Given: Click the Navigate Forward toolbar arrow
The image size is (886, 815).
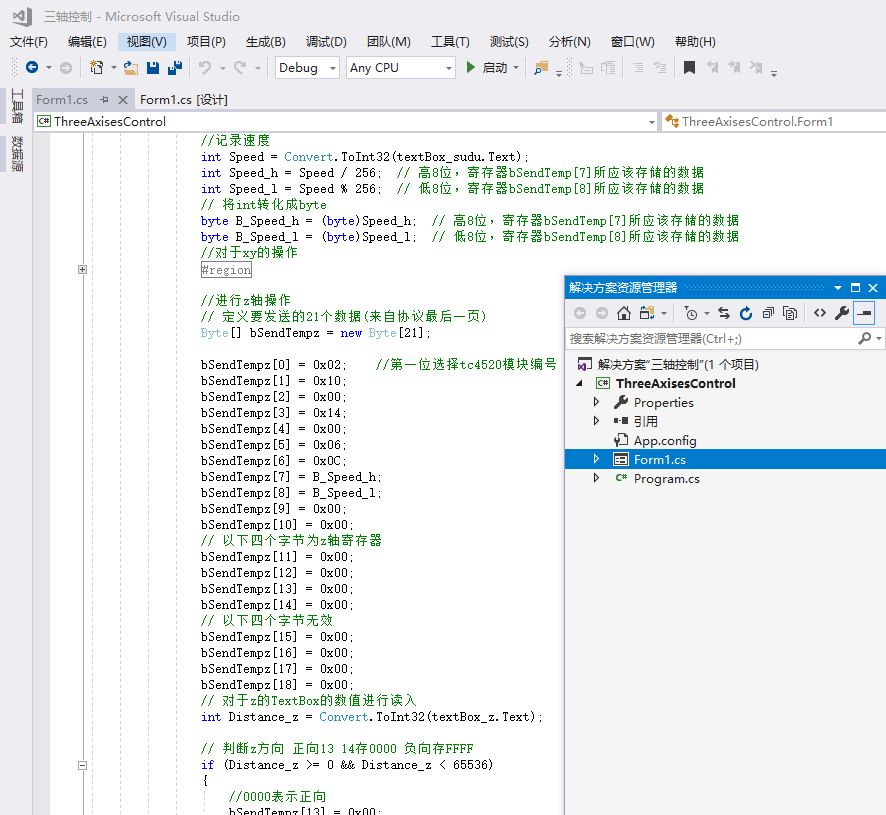Looking at the screenshot, I should click(66, 68).
